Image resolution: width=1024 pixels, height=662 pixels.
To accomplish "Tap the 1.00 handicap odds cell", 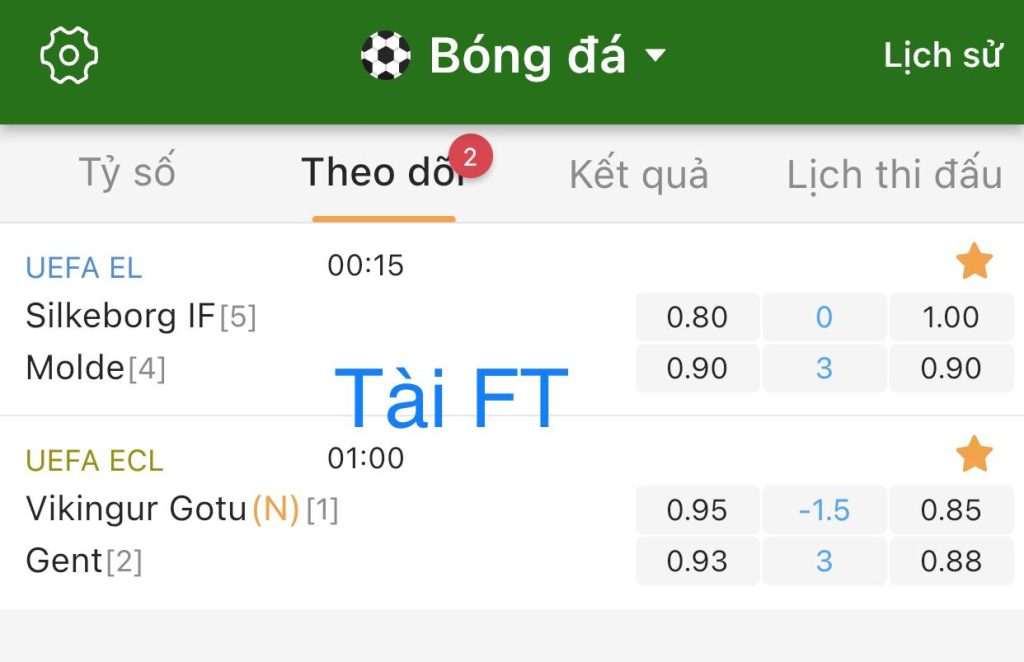I will (951, 317).
